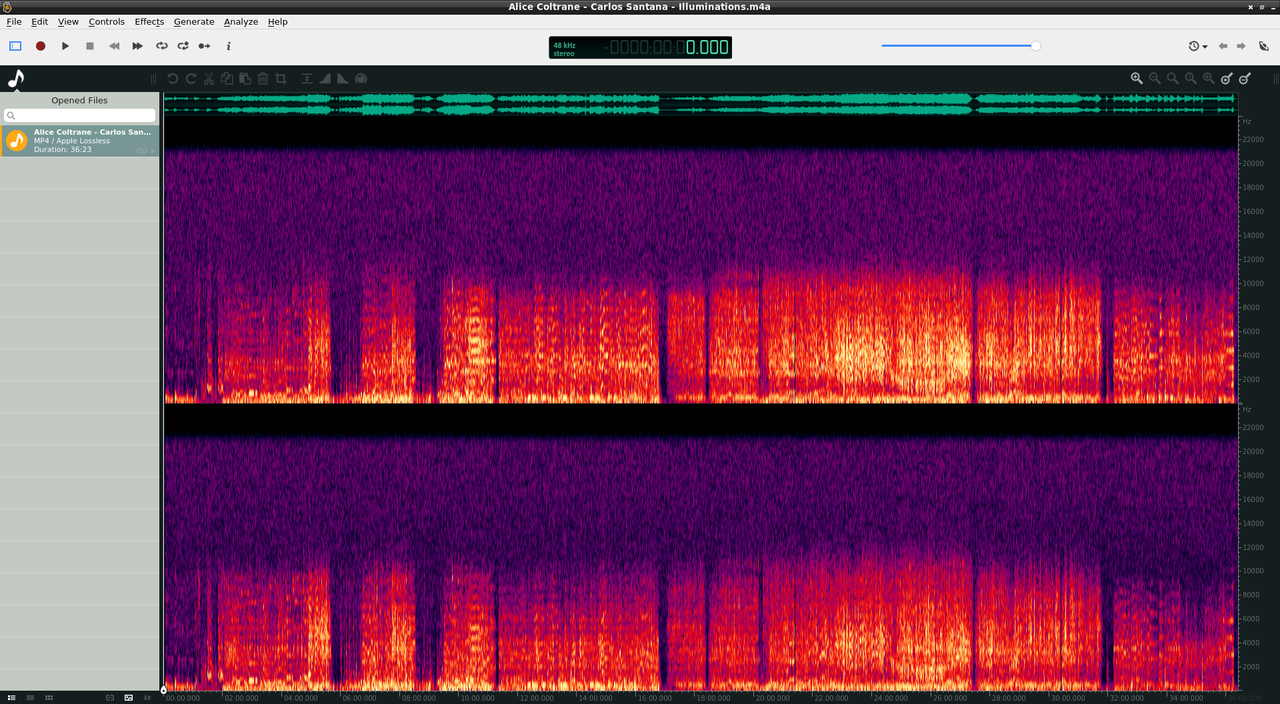
Task: Apply the Normalize effect icon
Action: (x=306, y=78)
